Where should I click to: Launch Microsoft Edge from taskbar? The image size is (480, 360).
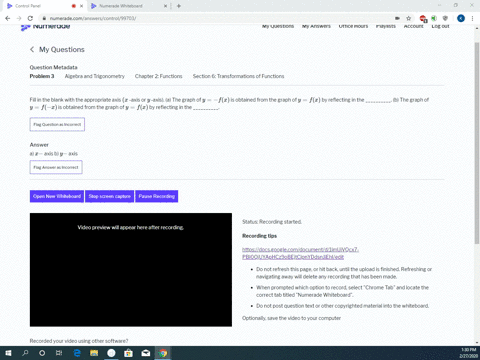[x=77, y=353]
